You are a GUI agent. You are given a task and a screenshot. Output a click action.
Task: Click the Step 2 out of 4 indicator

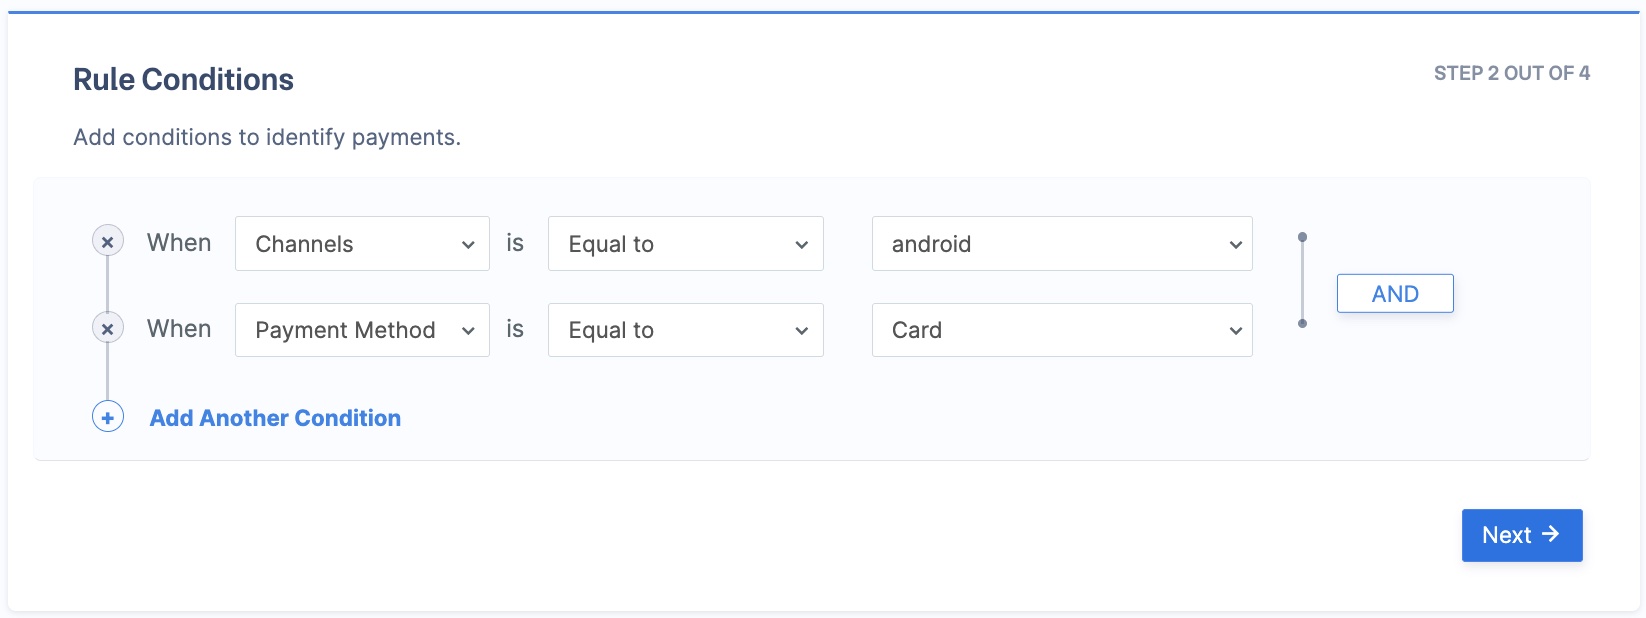[1512, 73]
